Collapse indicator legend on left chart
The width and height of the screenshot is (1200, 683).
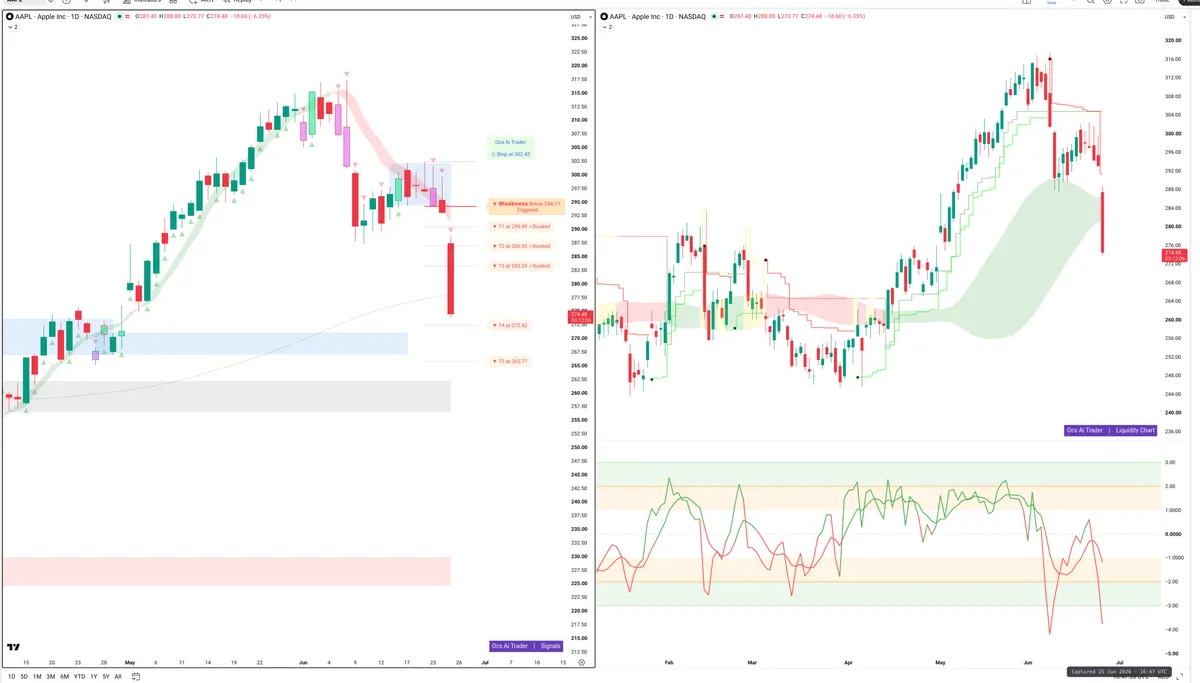click(x=12, y=27)
